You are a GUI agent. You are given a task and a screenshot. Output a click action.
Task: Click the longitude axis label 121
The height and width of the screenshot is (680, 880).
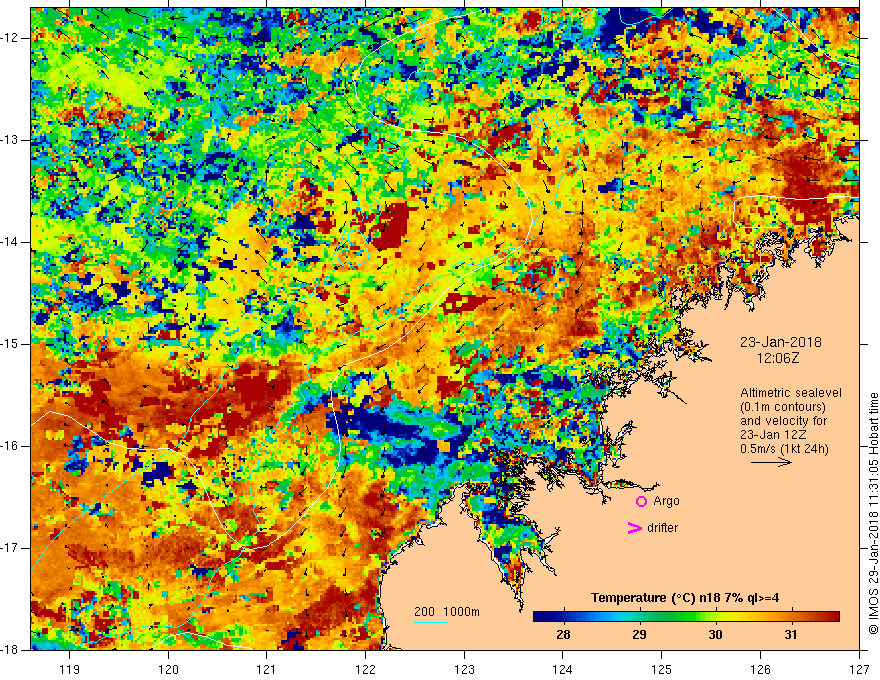[x=267, y=669]
